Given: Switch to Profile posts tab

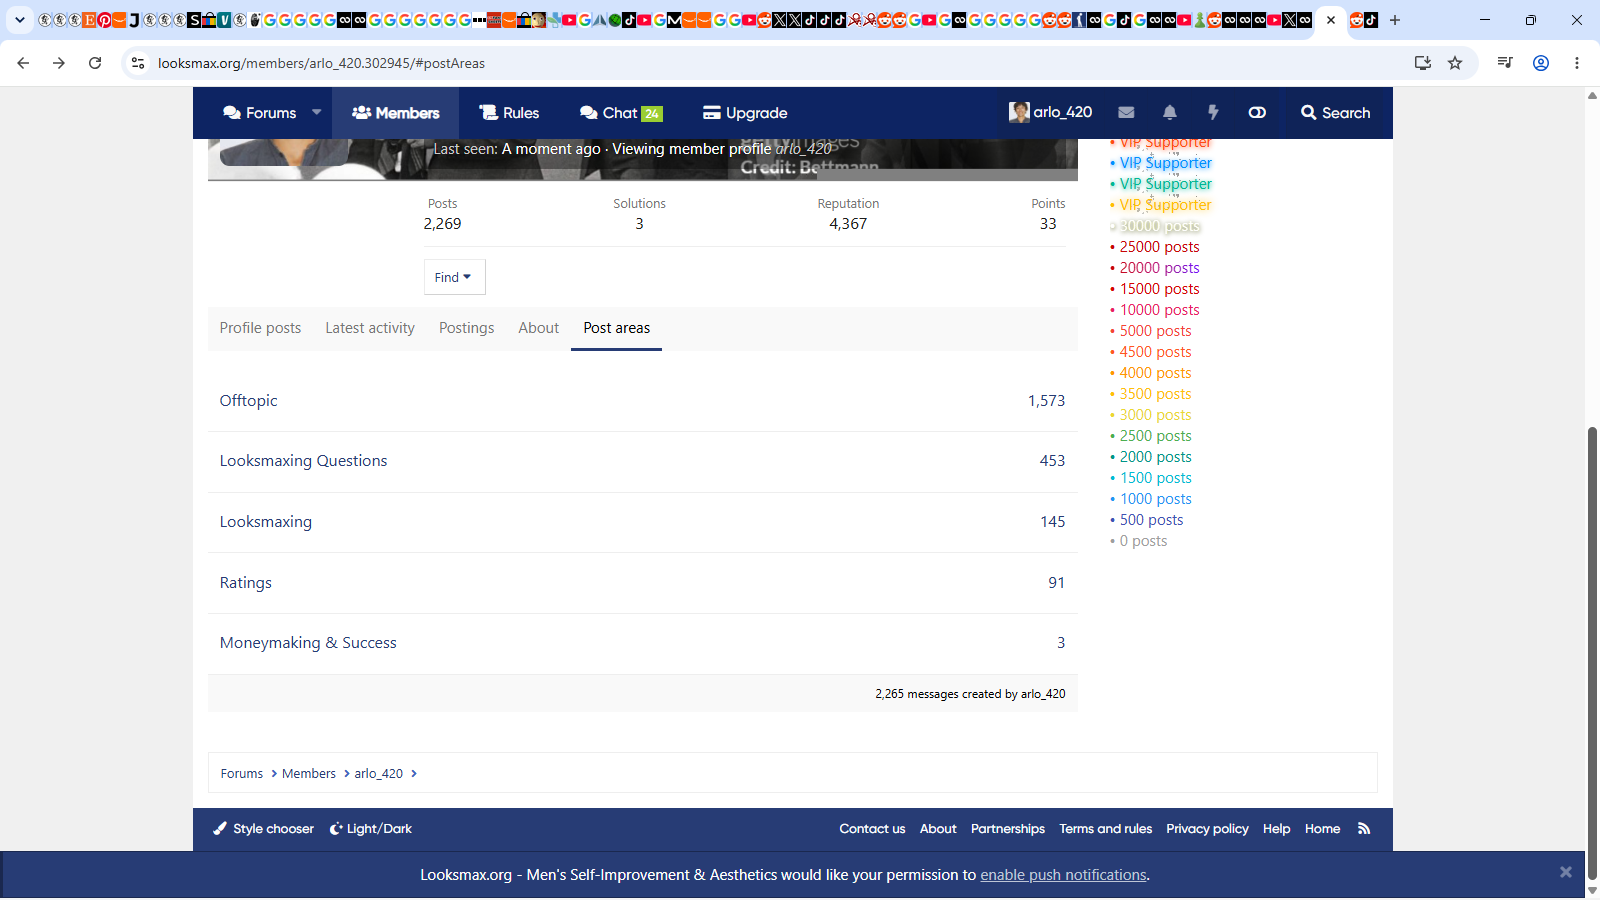Looking at the screenshot, I should tap(260, 328).
